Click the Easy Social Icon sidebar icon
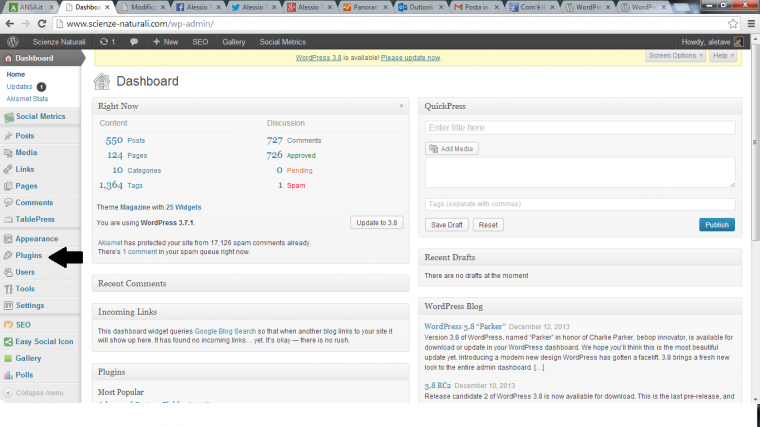Viewport: 760px width, 427px height. click(x=8, y=342)
